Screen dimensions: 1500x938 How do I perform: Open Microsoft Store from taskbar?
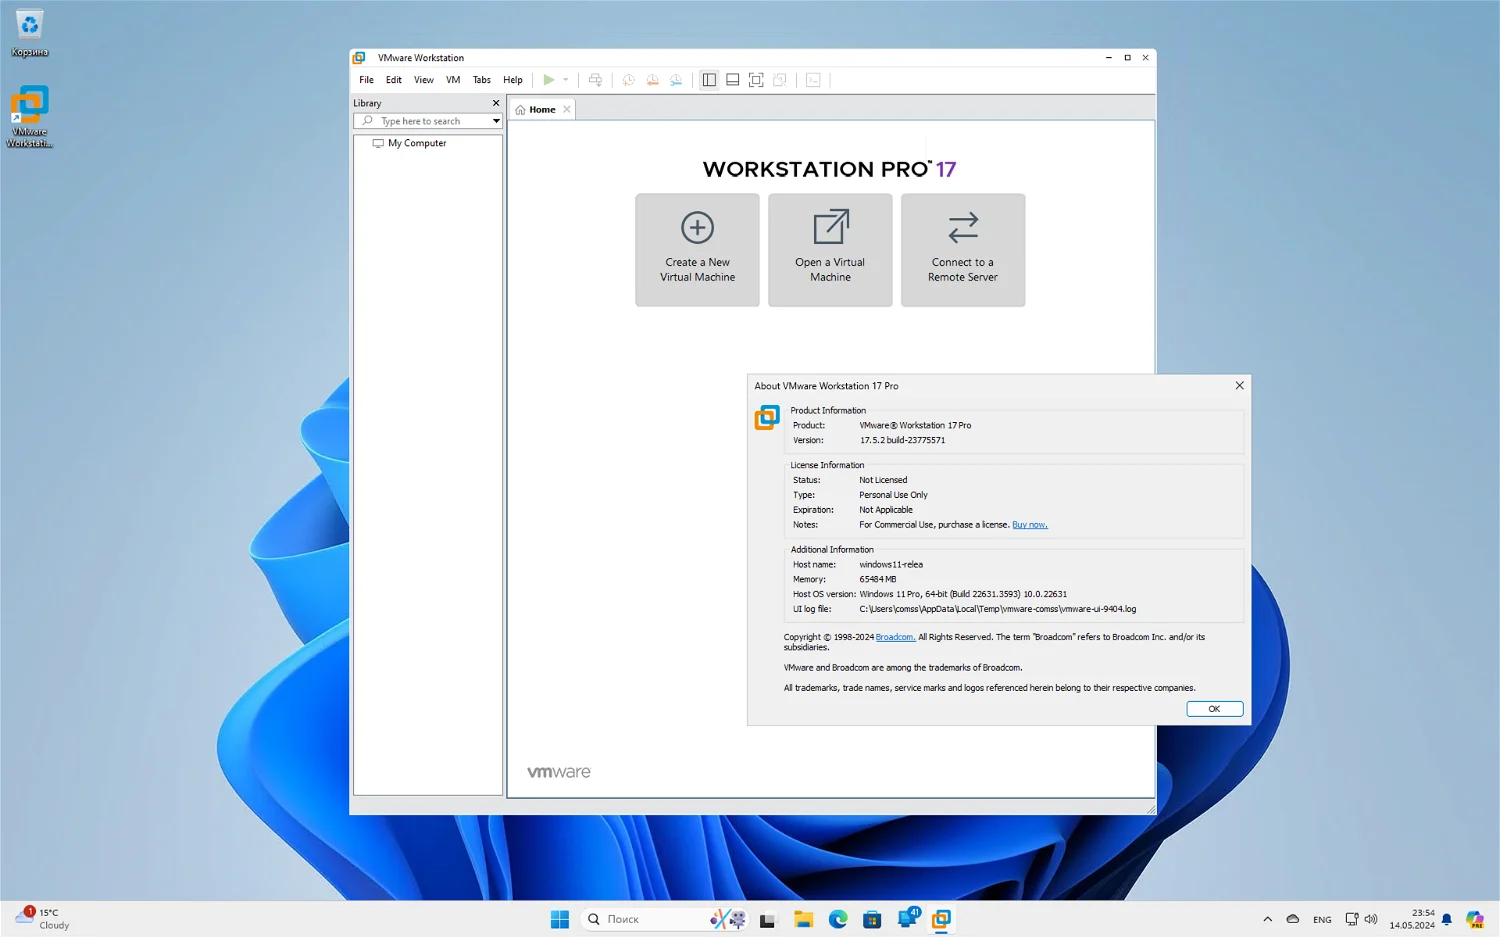coord(872,919)
